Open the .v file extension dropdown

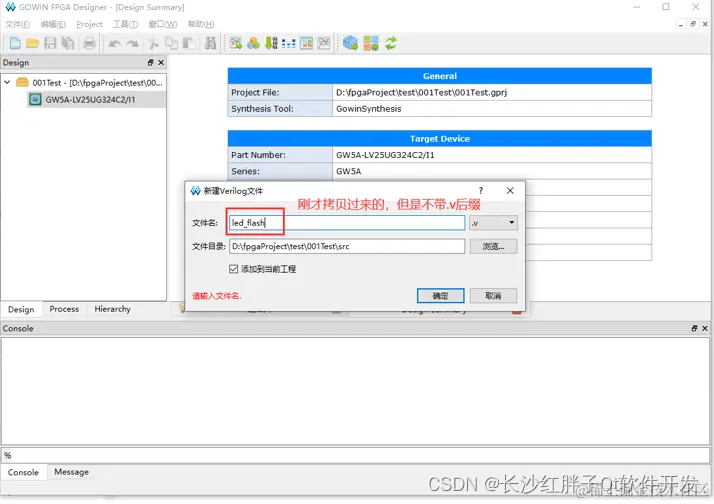tap(493, 223)
